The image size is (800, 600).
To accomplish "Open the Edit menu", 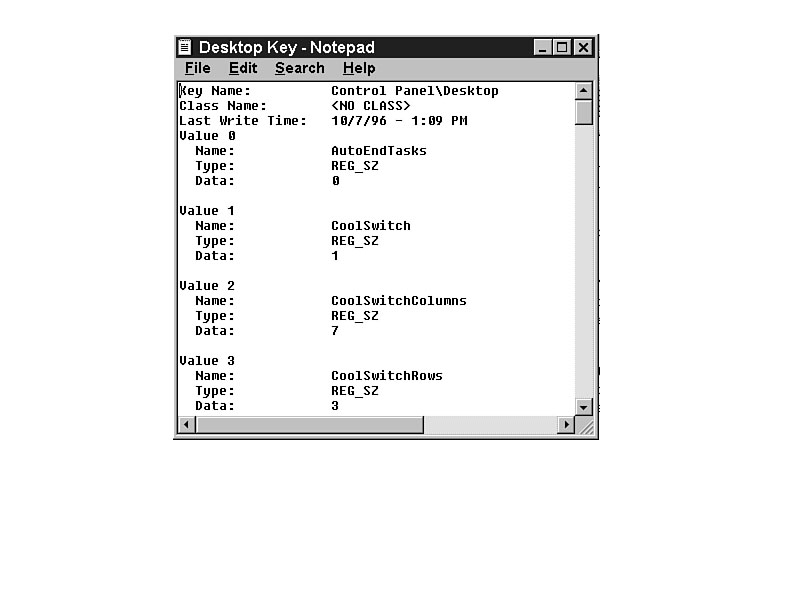I will (243, 68).
